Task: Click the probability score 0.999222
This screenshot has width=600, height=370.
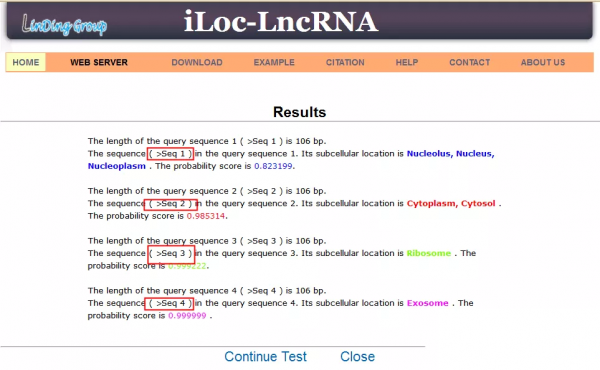Action: pos(187,266)
